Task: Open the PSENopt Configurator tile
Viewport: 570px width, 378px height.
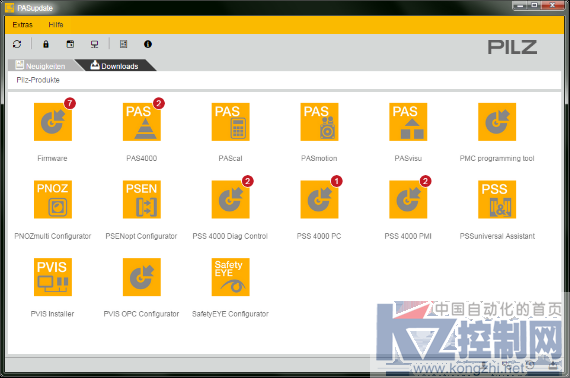Action: tap(142, 199)
